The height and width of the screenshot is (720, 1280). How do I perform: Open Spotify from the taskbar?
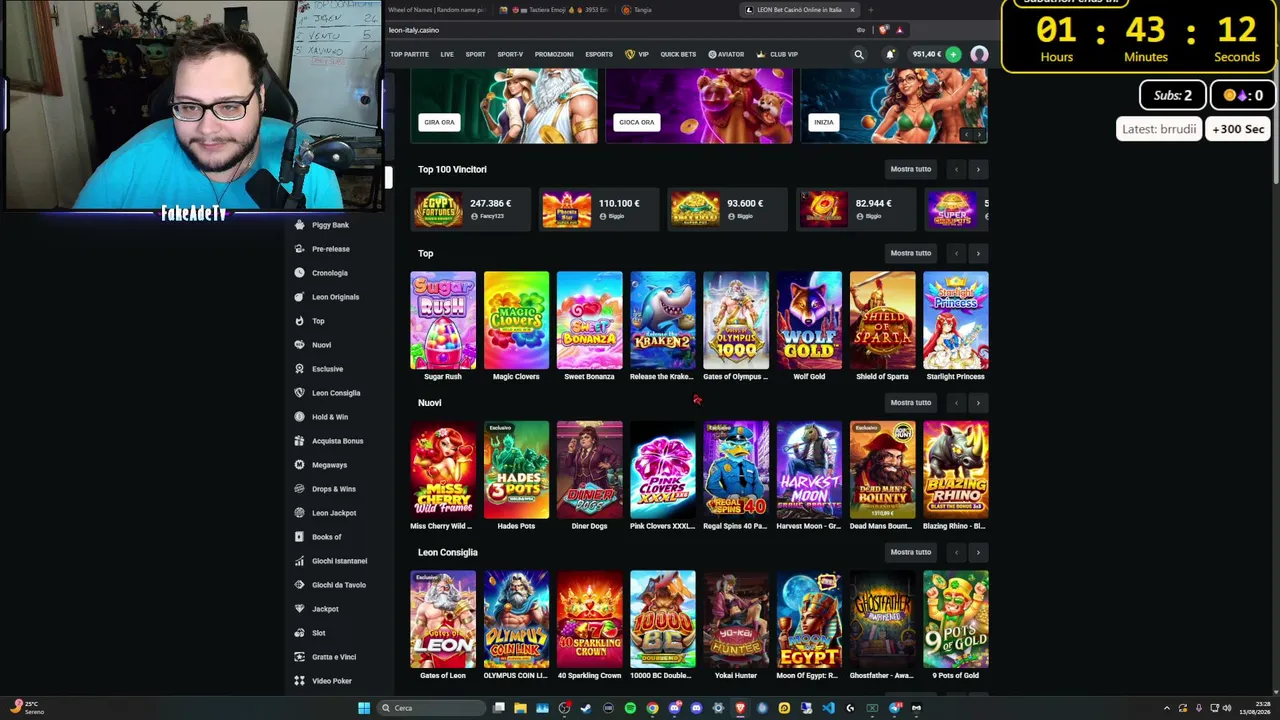tap(630, 708)
